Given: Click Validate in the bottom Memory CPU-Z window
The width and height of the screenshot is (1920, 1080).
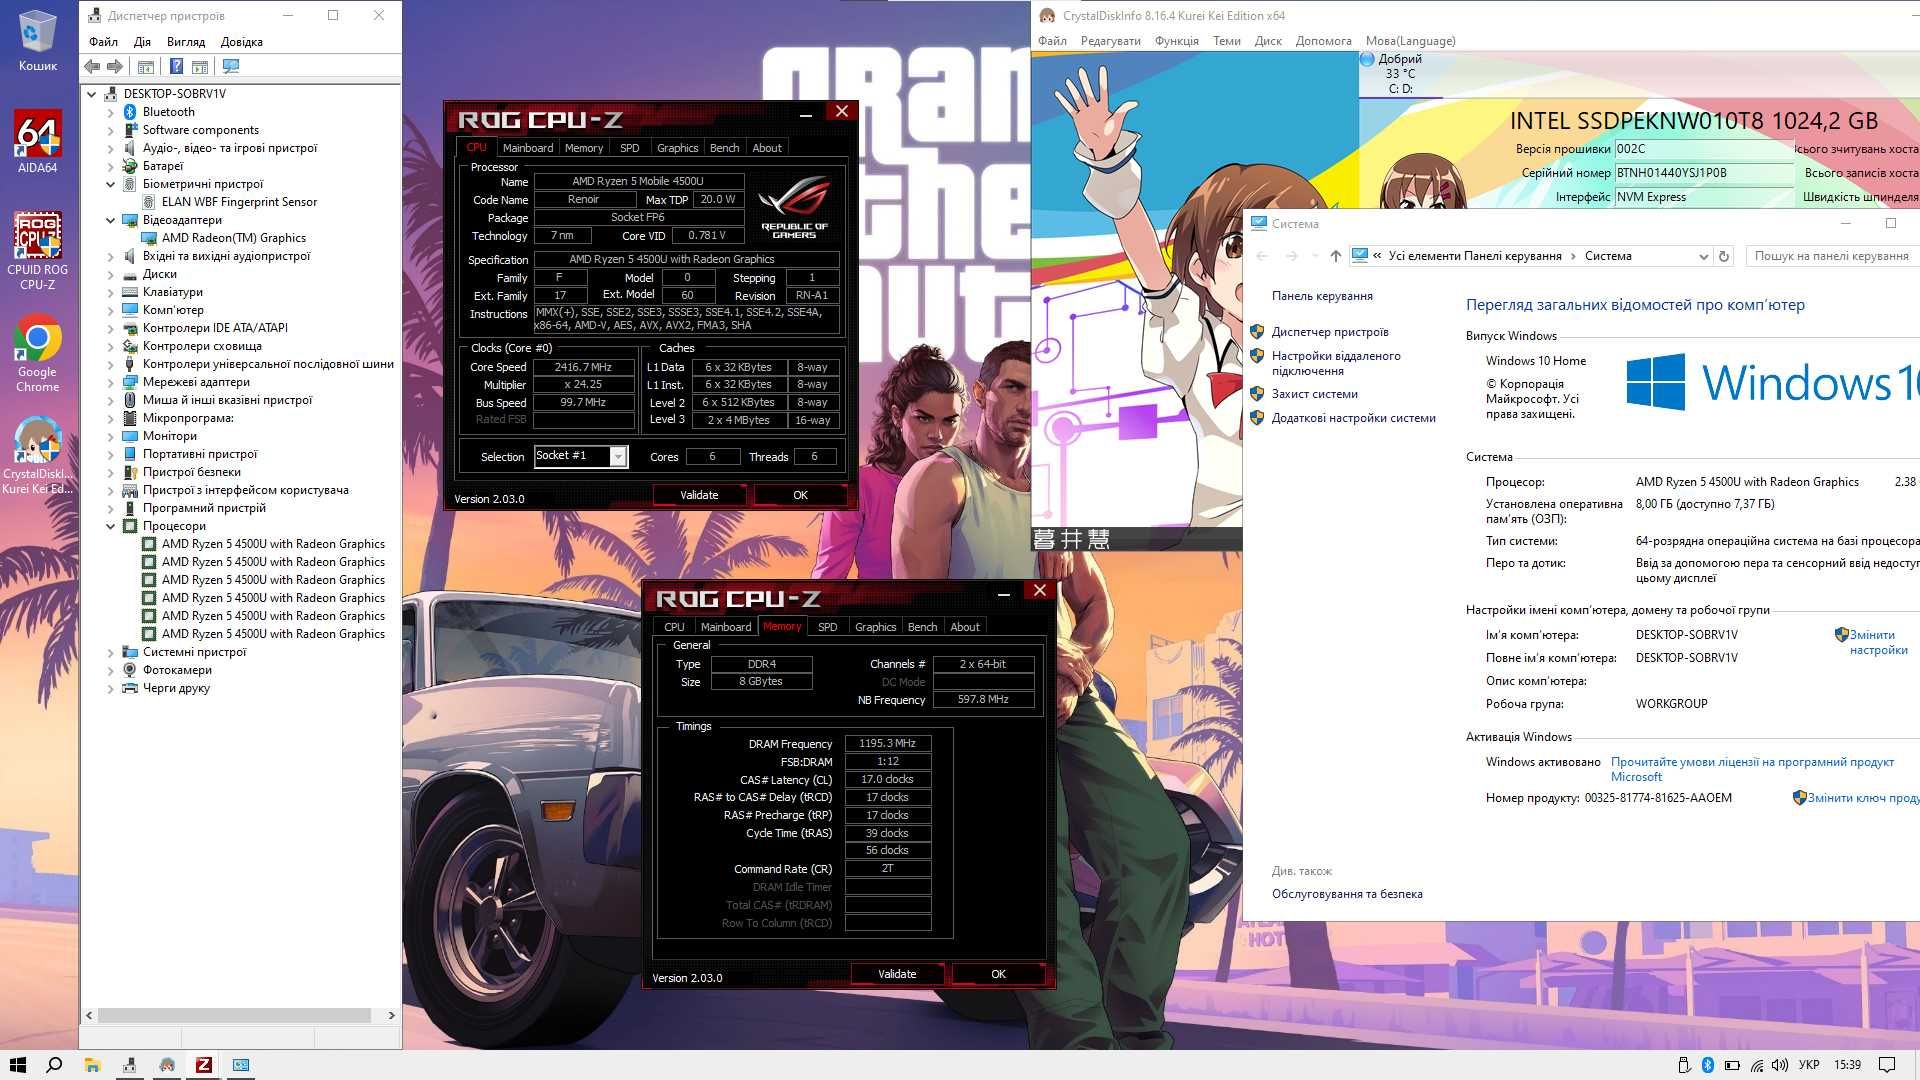Looking at the screenshot, I should tap(897, 974).
